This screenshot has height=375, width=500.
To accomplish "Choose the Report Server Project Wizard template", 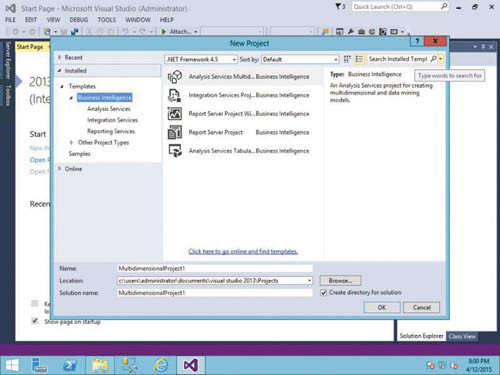I will point(244,114).
